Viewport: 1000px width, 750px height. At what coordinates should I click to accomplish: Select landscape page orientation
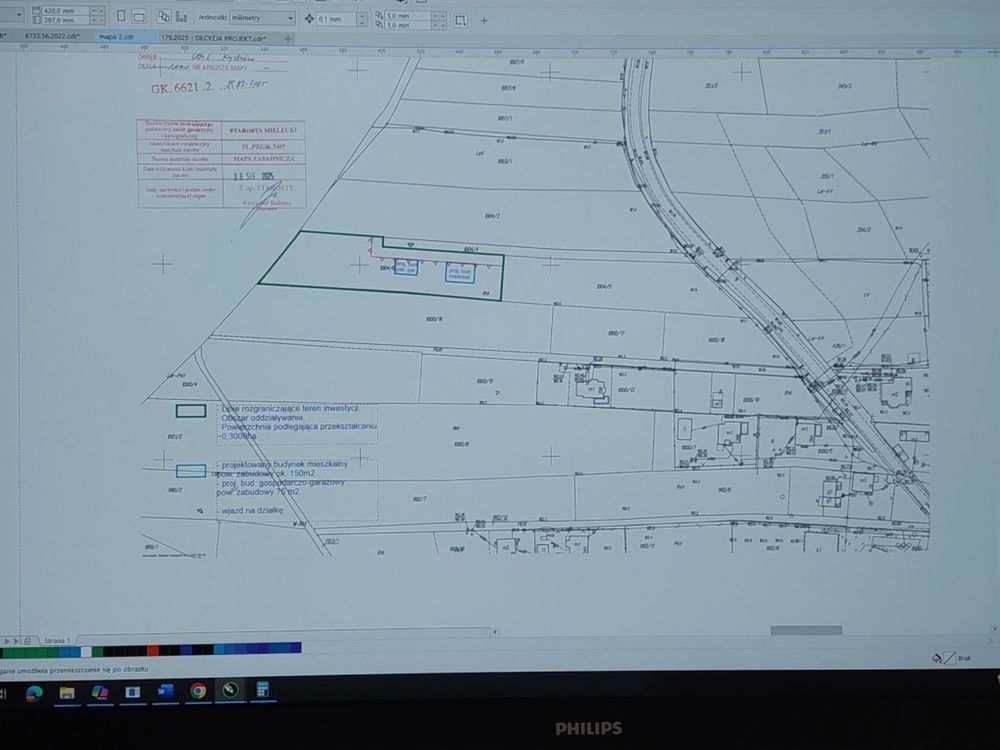point(138,17)
